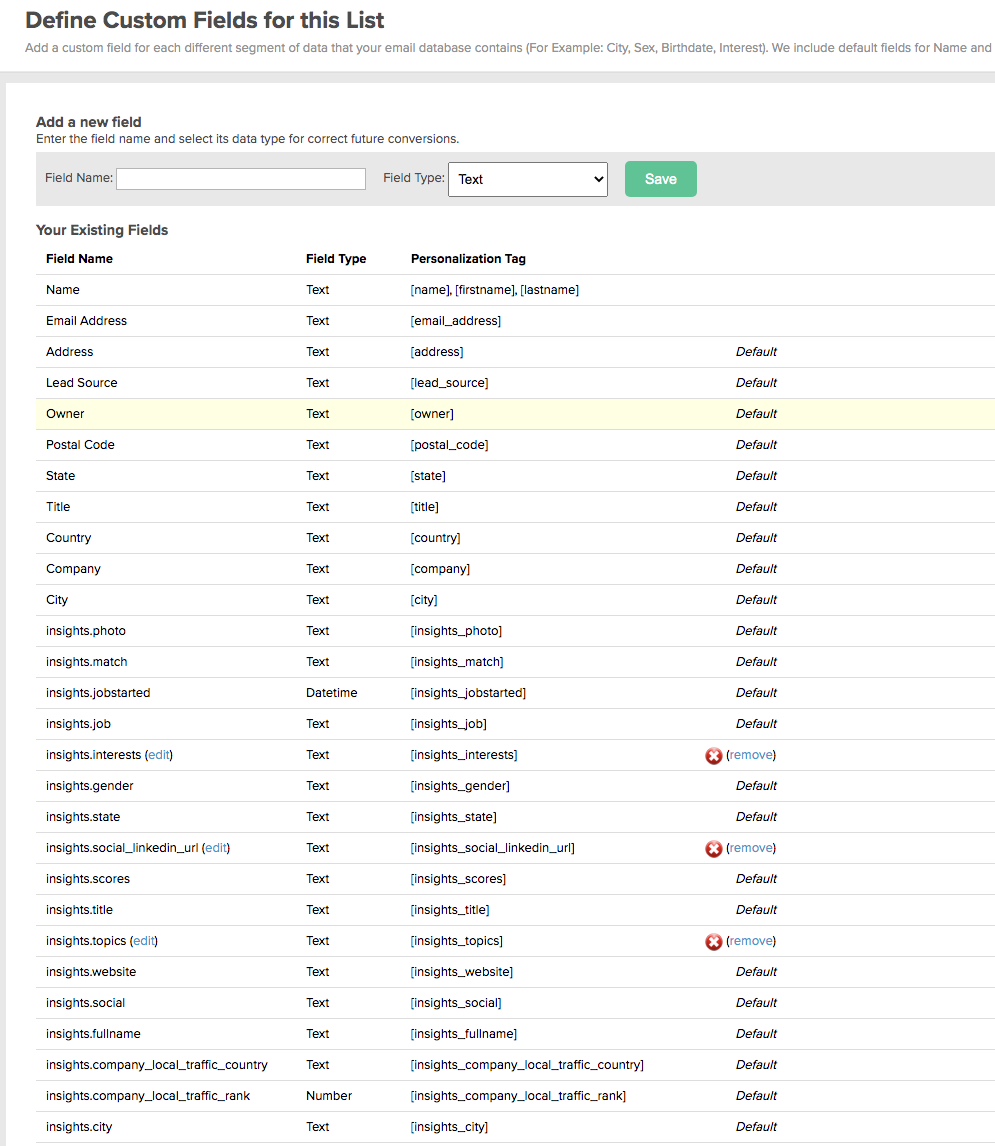Click the red X icon for insights.interests
Viewport: 995px width, 1146px height.
click(714, 756)
